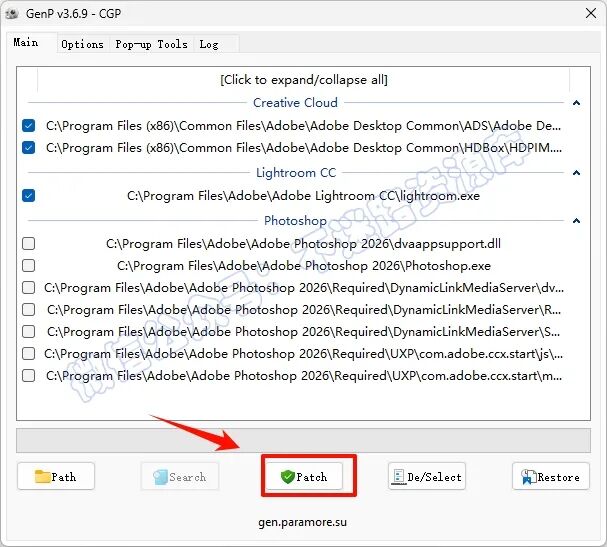Uncheck the HDBox HDPIM file checkbox
Viewport: 607px width, 547px height.
[x=29, y=147]
